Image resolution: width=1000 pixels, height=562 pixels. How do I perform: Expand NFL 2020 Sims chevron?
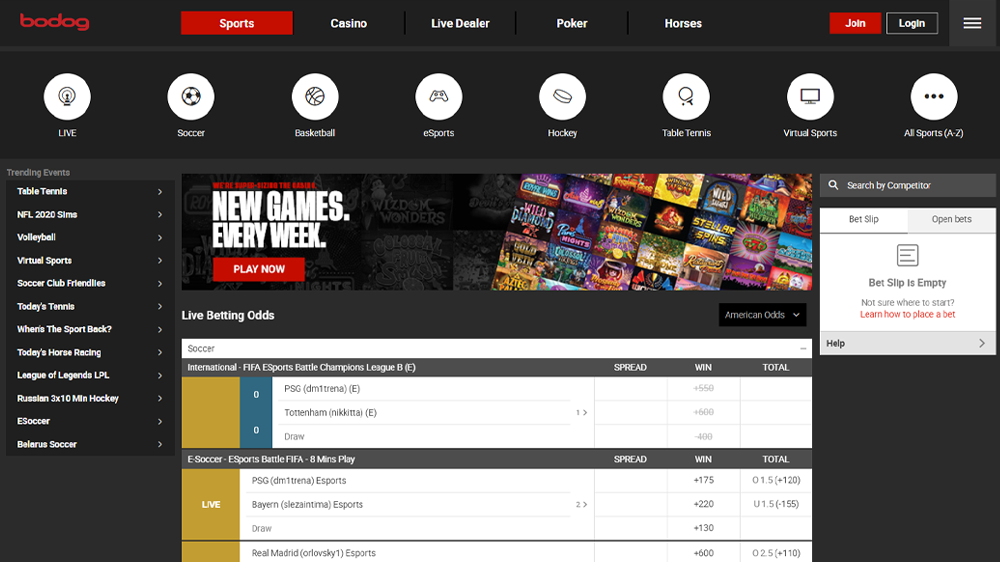click(159, 214)
